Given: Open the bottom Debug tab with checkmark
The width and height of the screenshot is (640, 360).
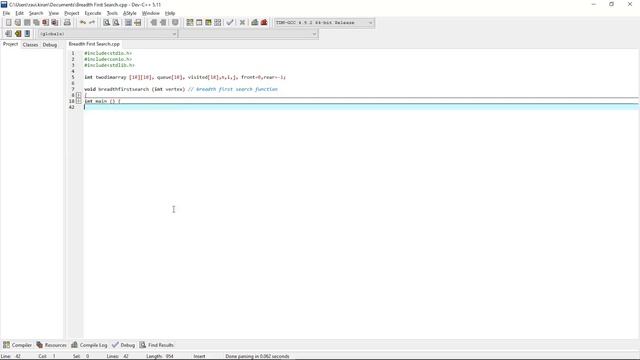Looking at the screenshot, I should pos(123,345).
